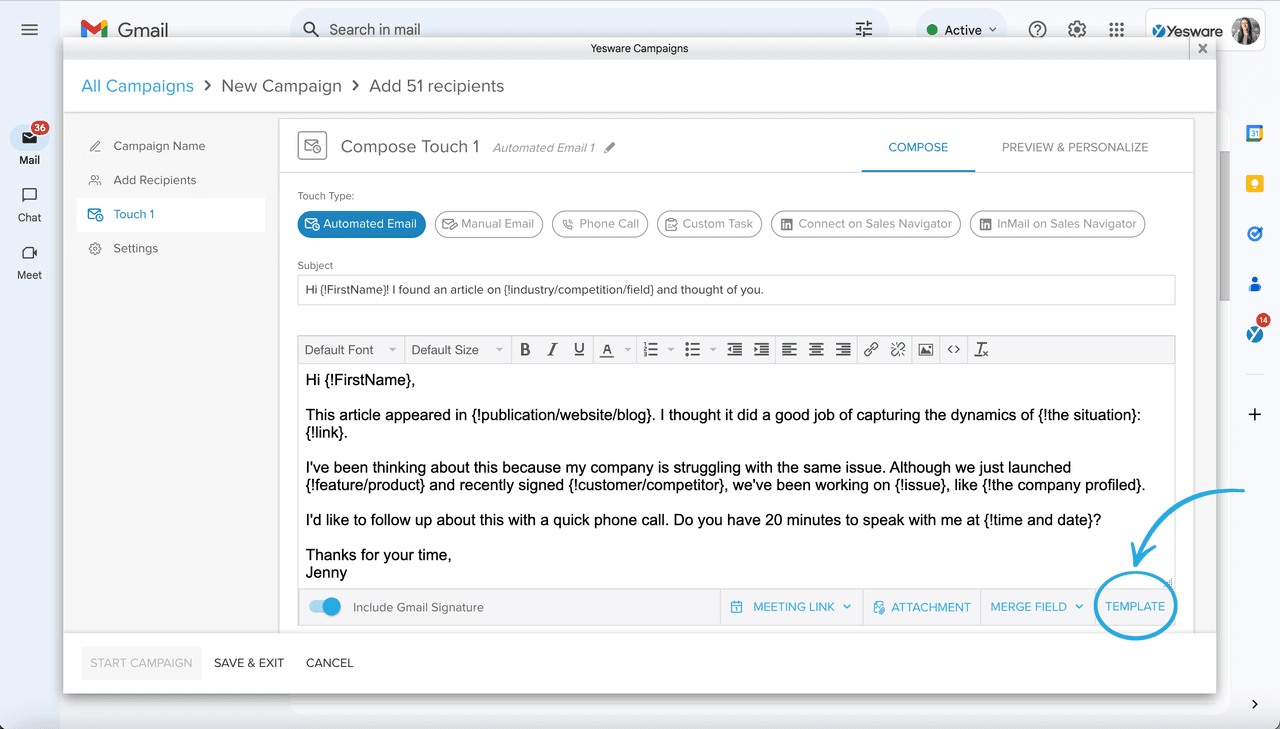Select Automated Email touch type
This screenshot has width=1280, height=729.
pyautogui.click(x=361, y=224)
